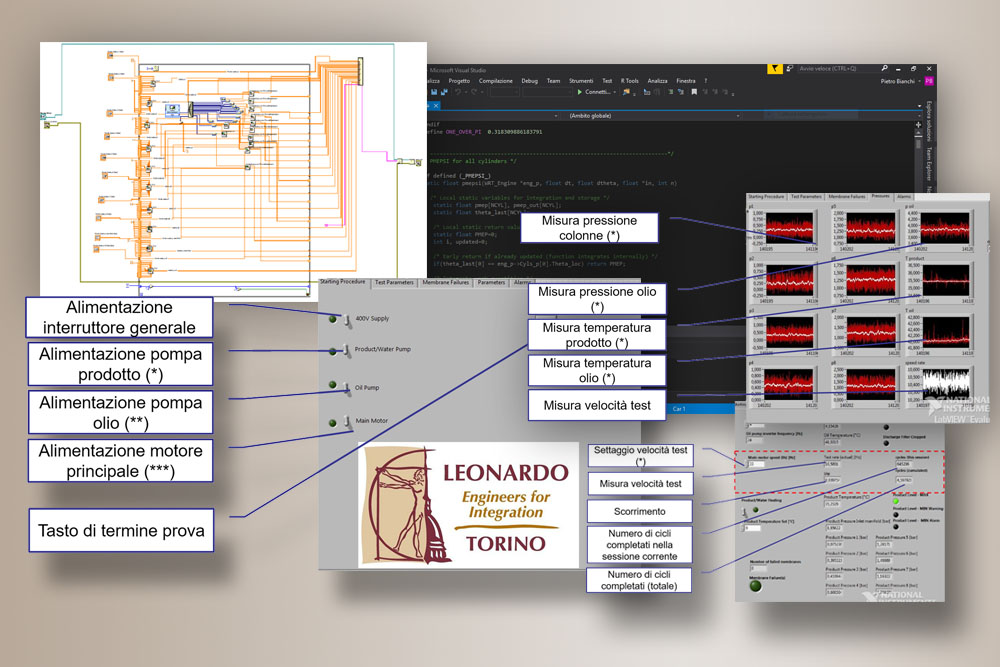The height and width of the screenshot is (667, 1000).
Task: Click the T oil temperature chart
Action: [946, 332]
